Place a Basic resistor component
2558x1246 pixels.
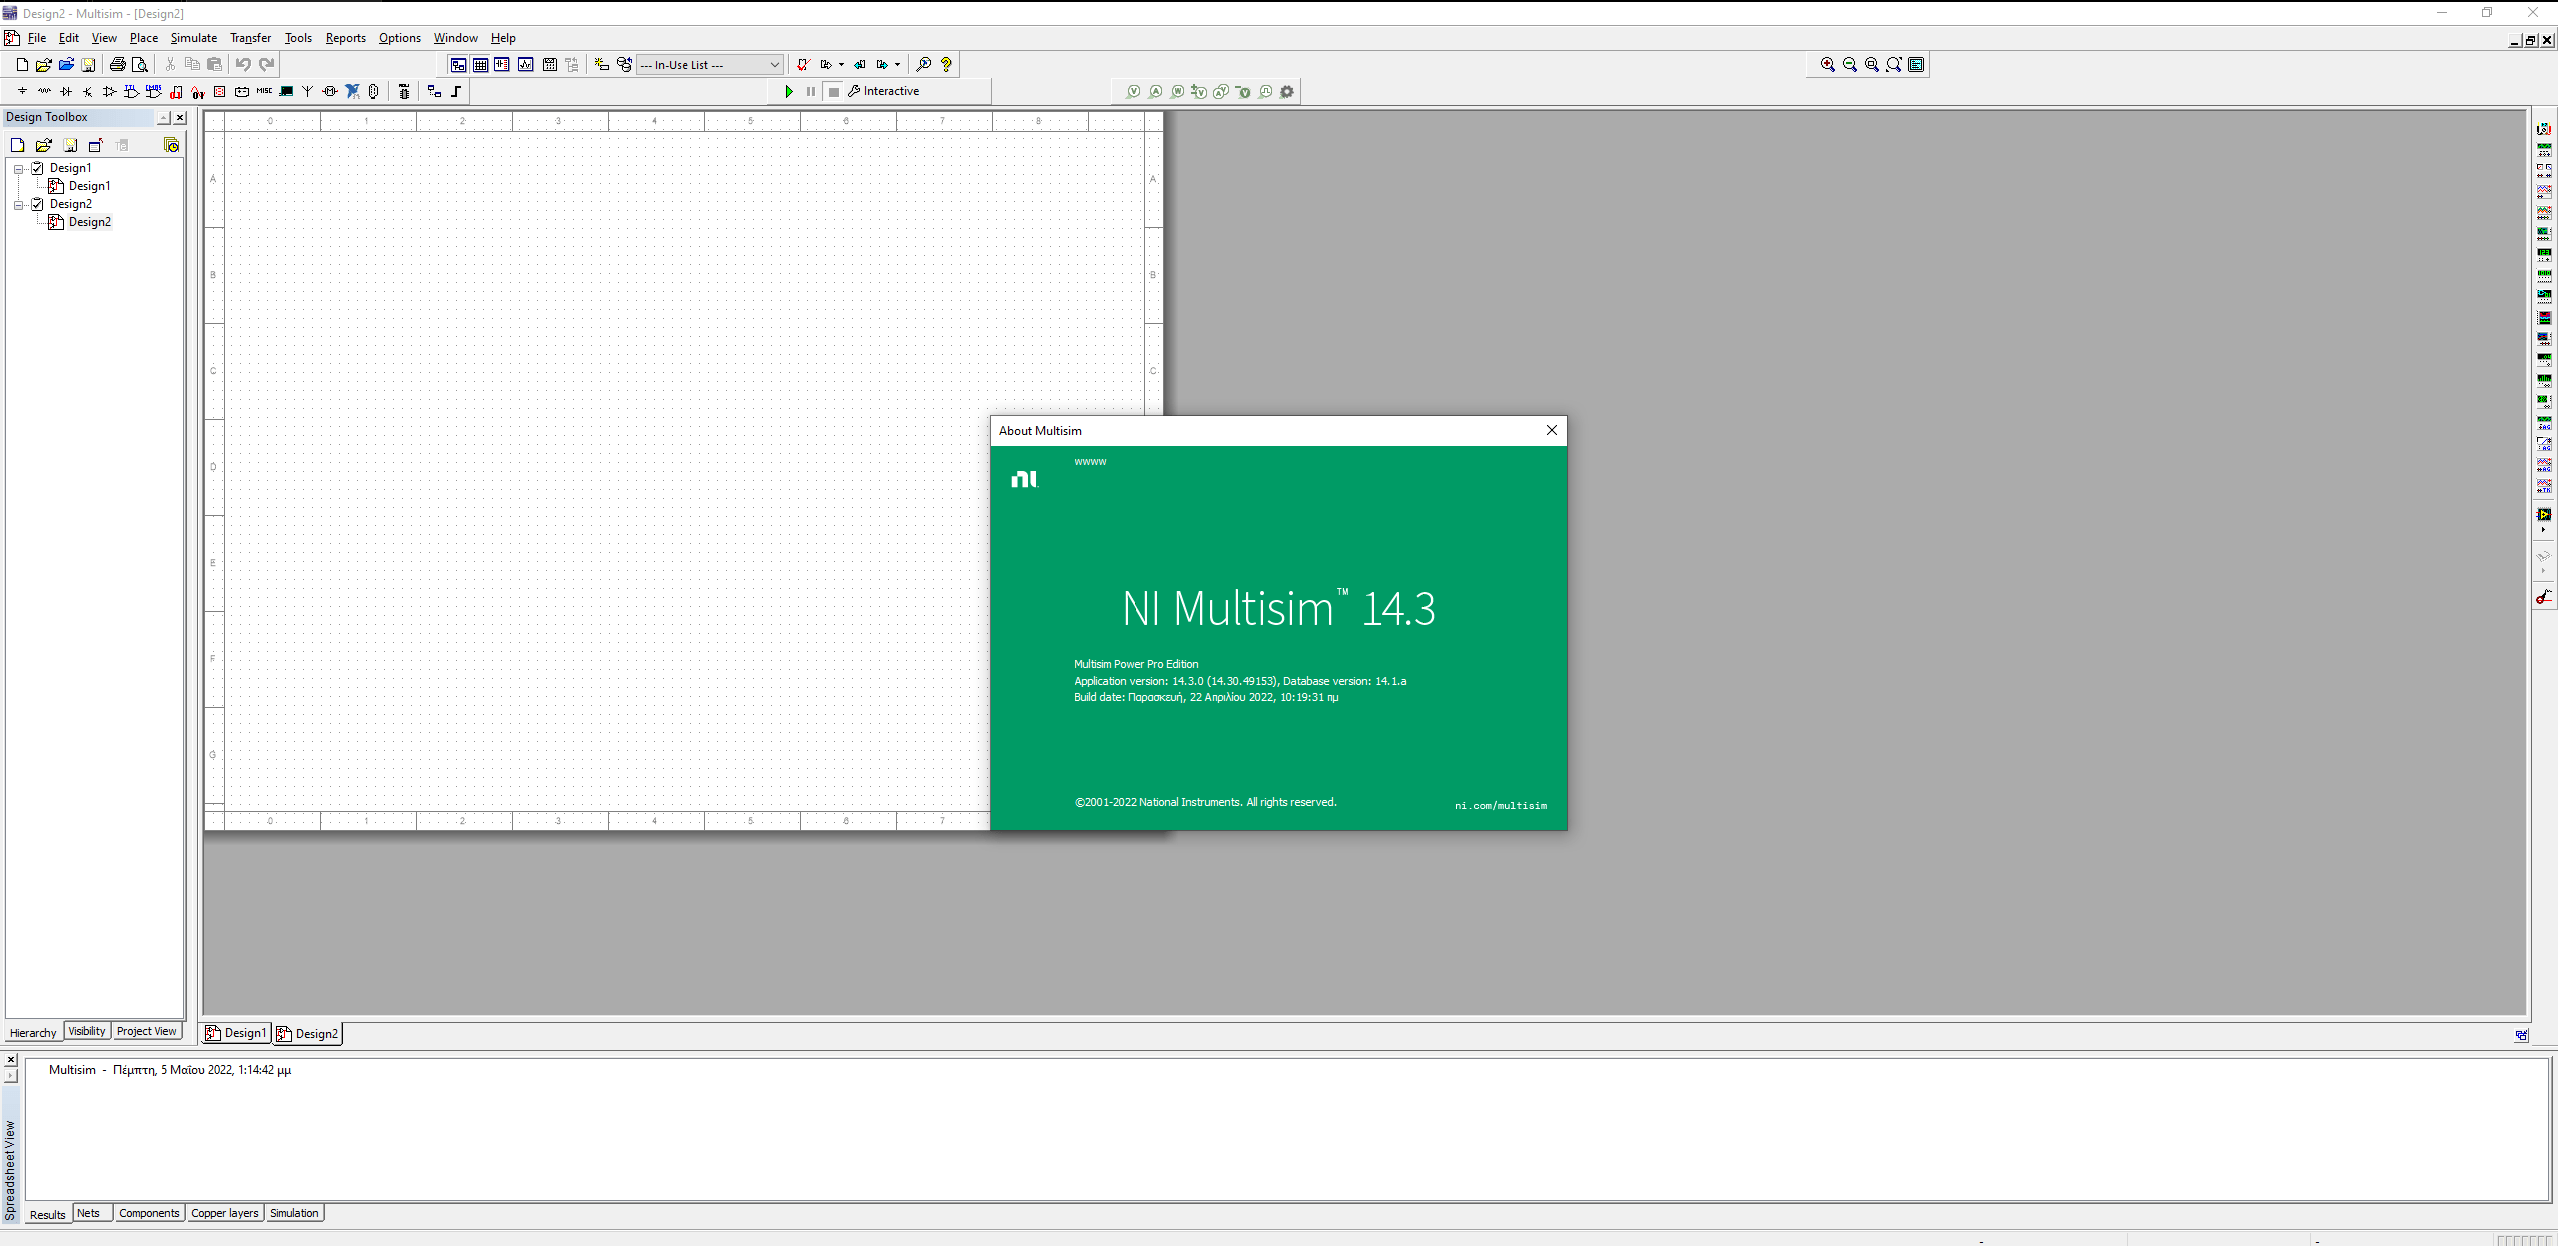pyautogui.click(x=44, y=91)
